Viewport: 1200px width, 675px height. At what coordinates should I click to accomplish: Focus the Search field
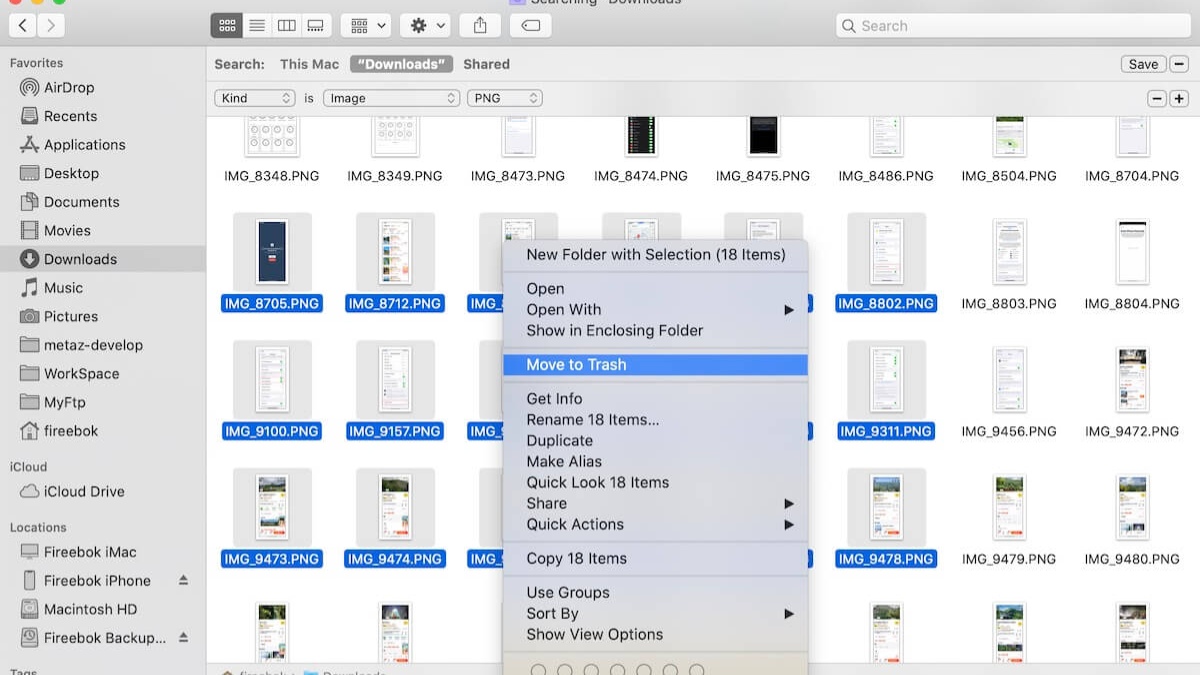[1013, 26]
